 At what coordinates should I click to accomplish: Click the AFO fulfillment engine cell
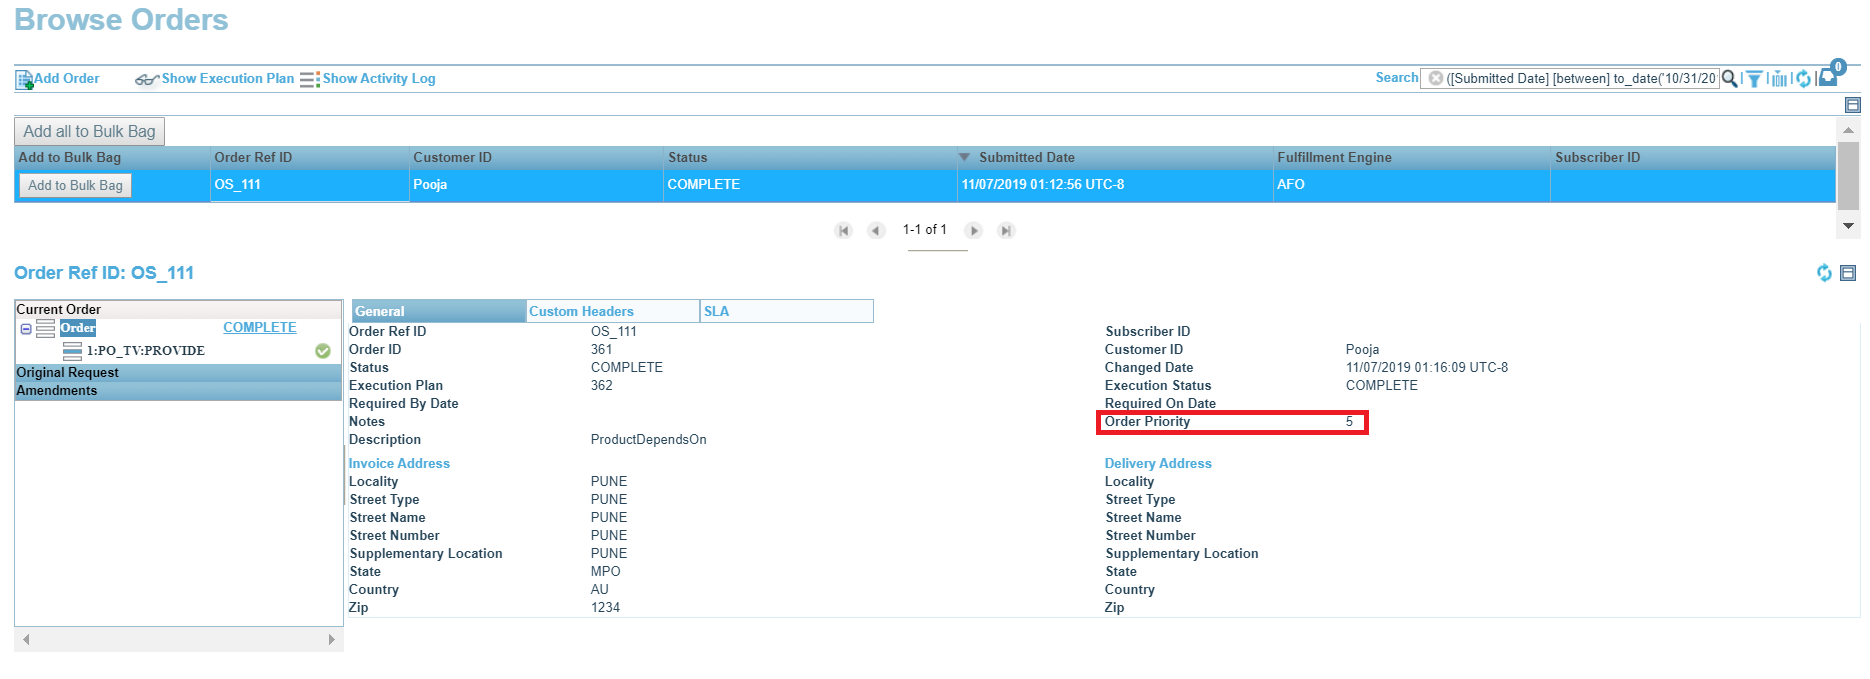coord(1411,185)
